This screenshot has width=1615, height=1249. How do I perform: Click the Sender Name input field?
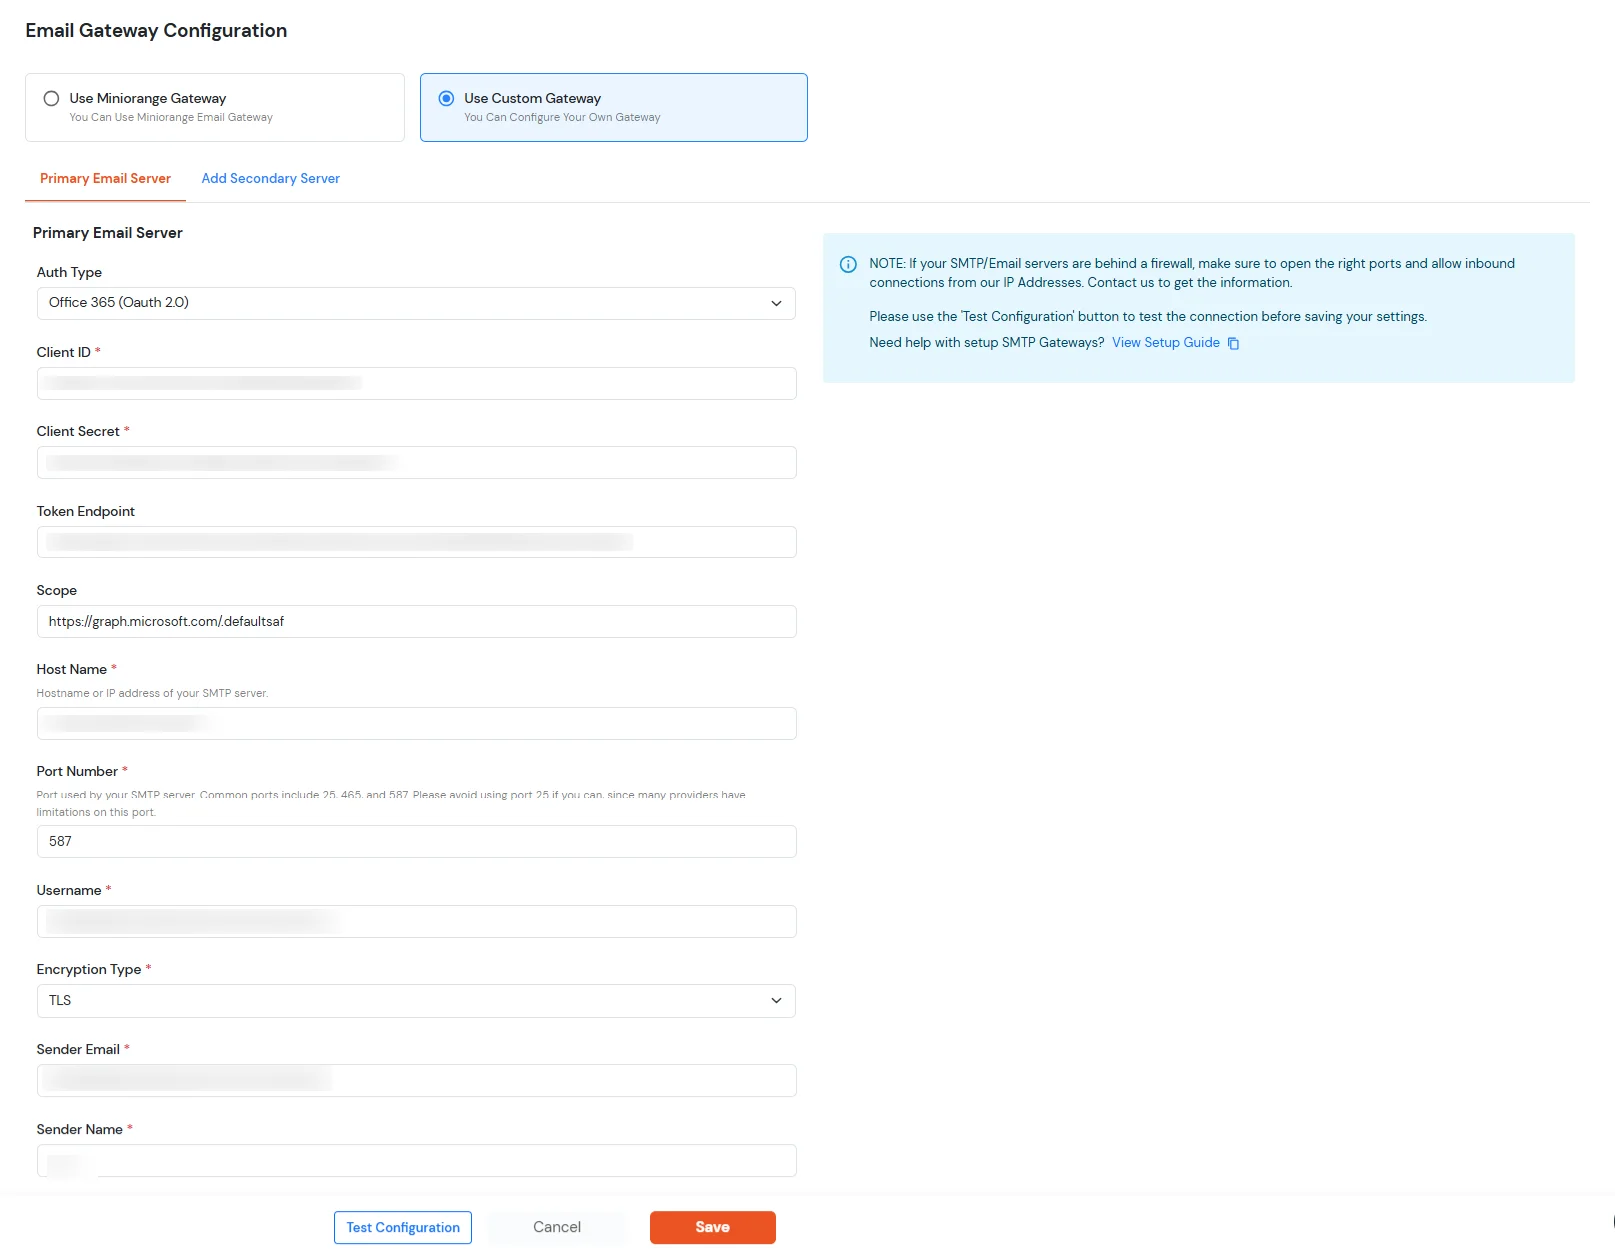point(416,1160)
